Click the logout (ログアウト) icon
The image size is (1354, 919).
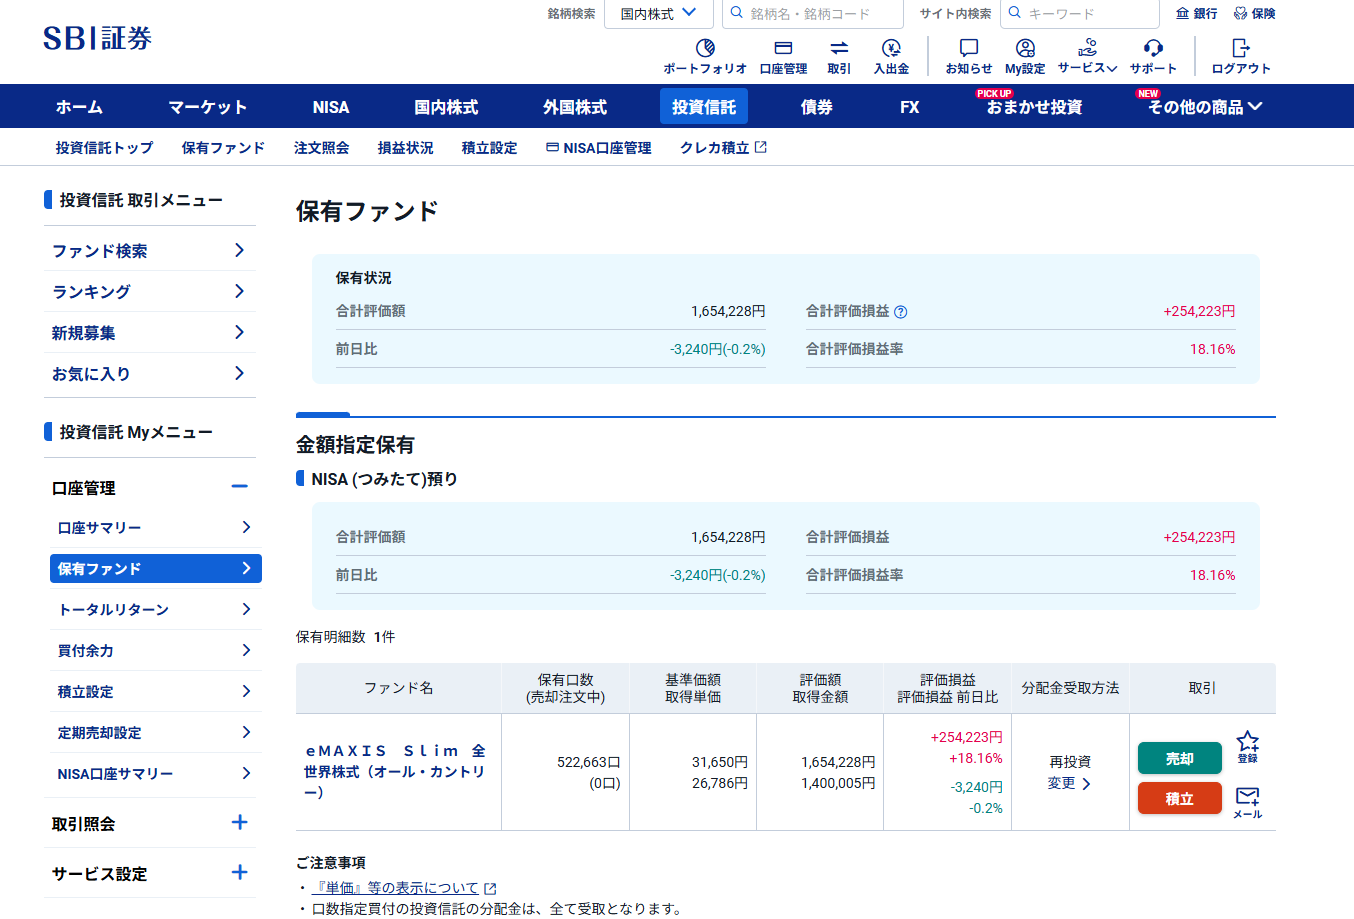[x=1241, y=48]
